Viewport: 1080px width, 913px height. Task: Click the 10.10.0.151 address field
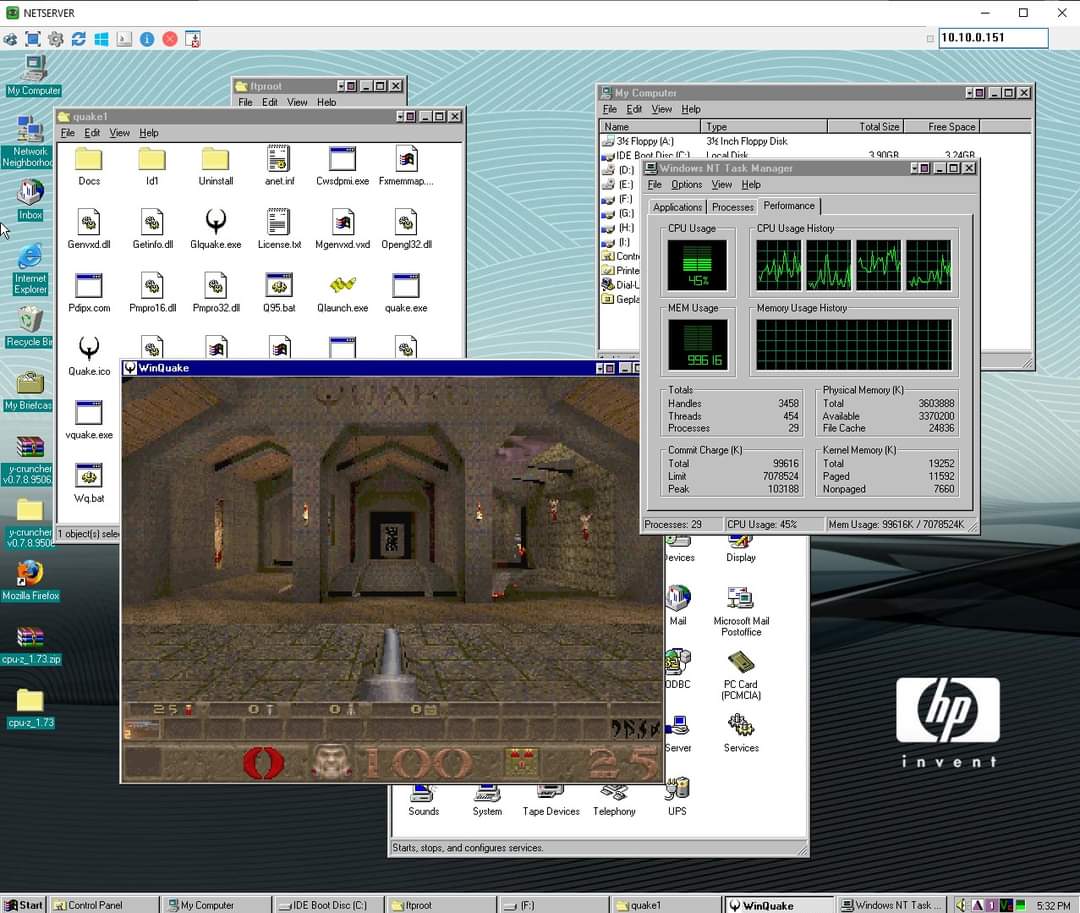tap(993, 38)
